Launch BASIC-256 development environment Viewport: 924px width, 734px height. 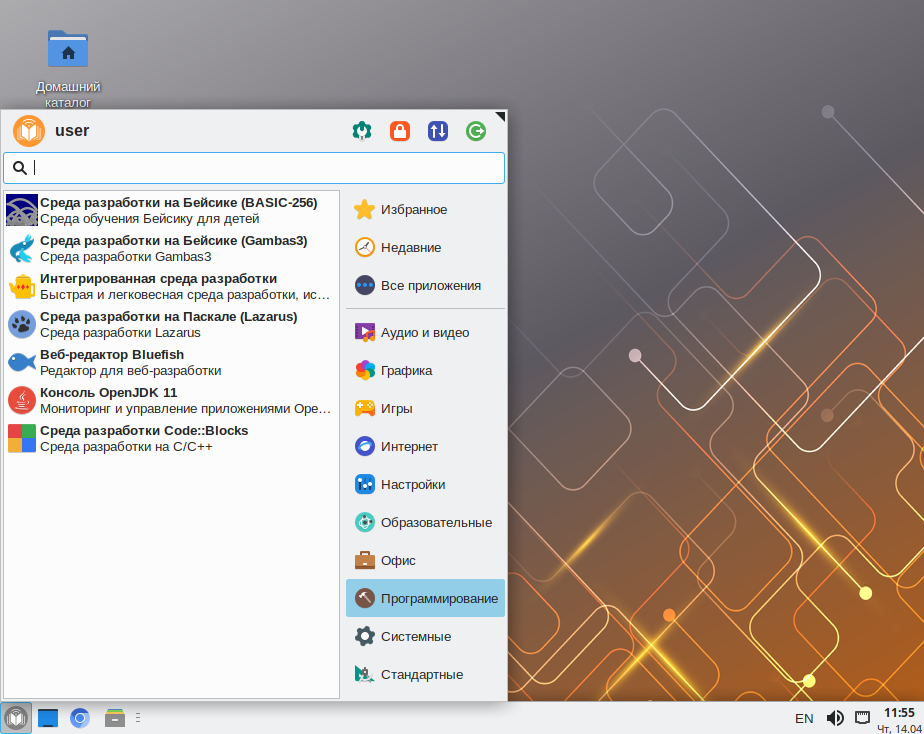point(171,210)
